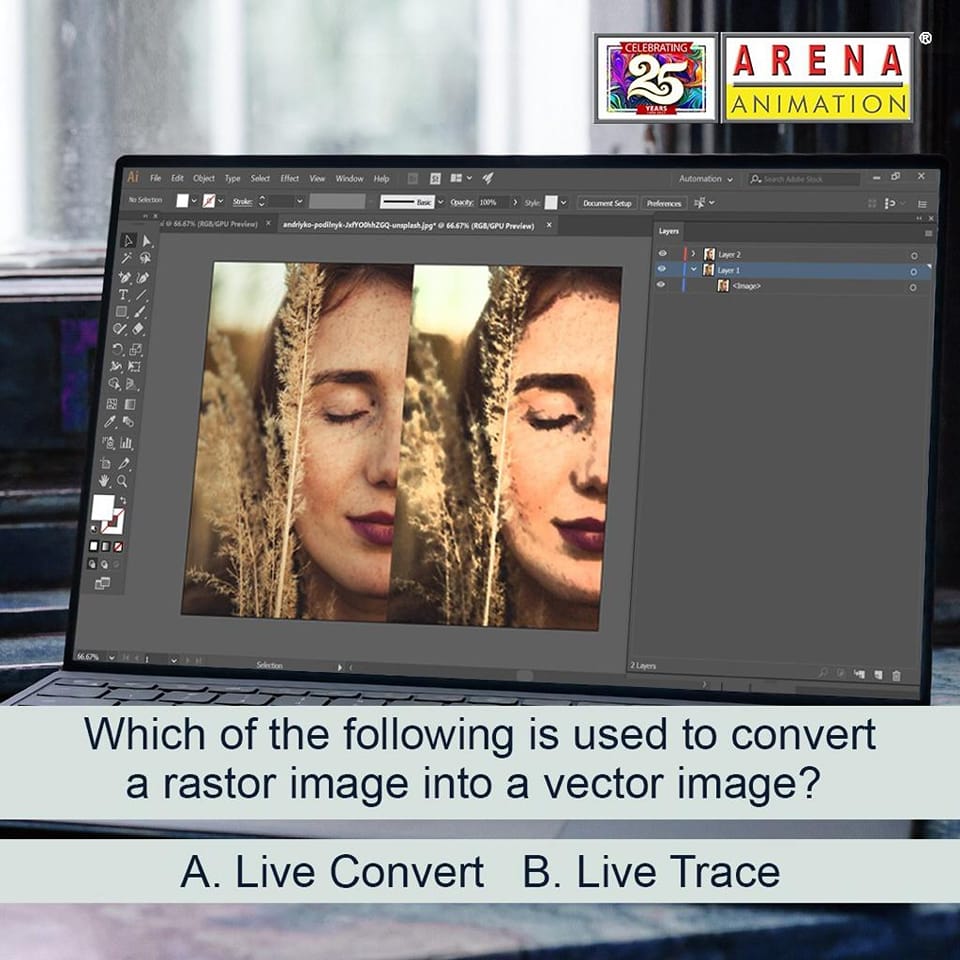Select the Rectangle tool

(x=122, y=312)
